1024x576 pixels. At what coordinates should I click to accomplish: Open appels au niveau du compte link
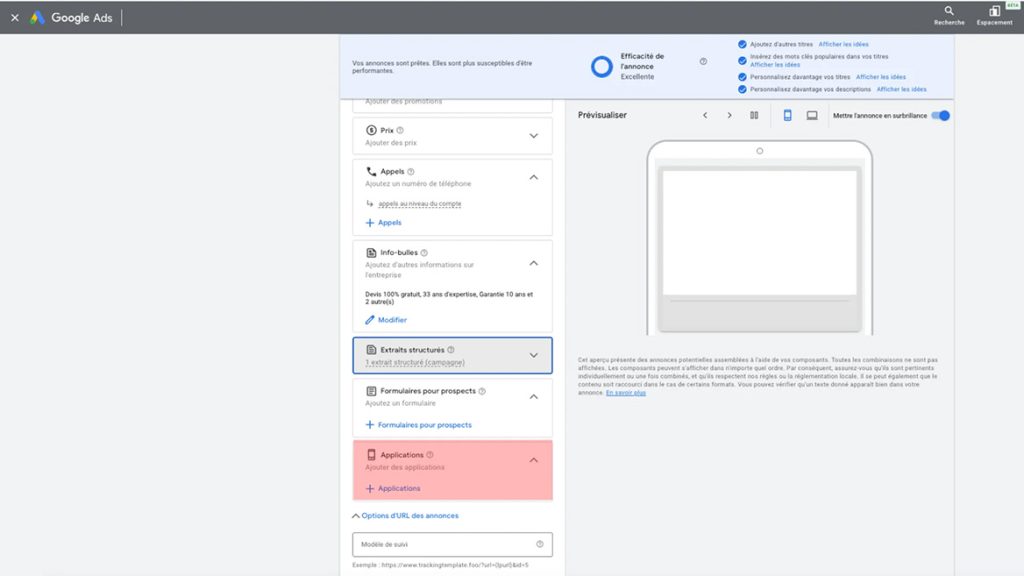tap(419, 204)
